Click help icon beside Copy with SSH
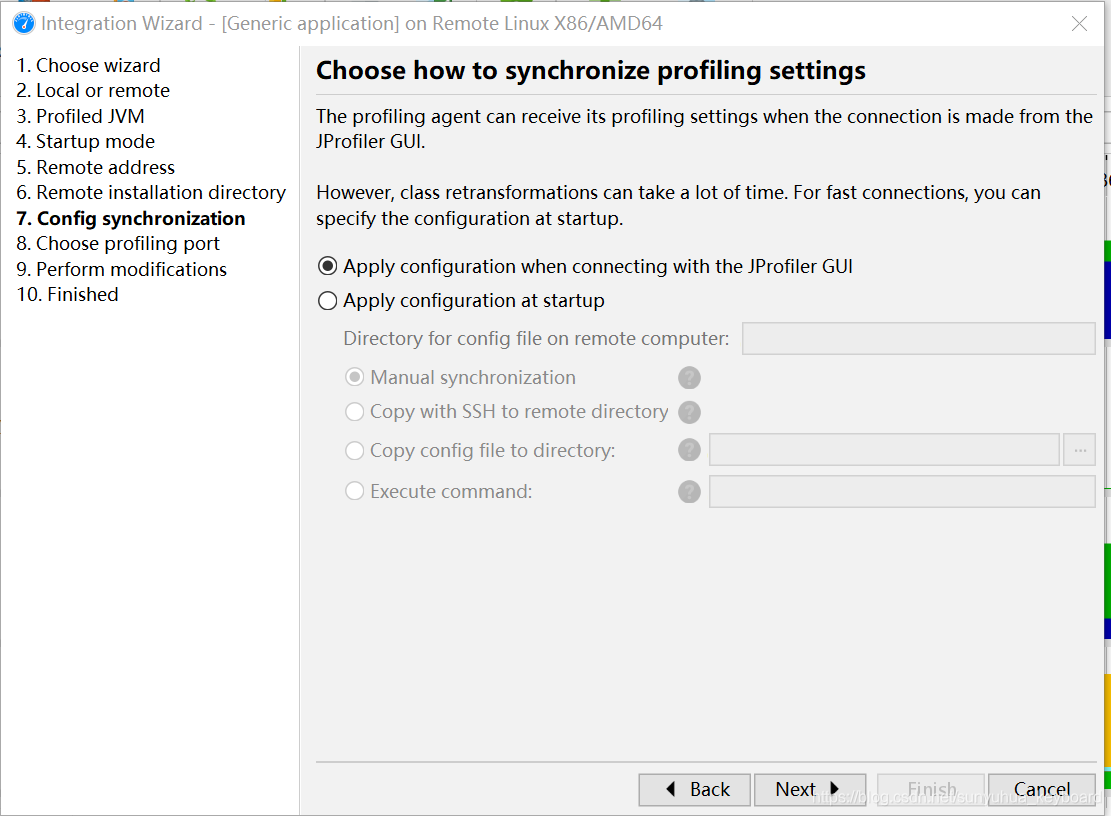The height and width of the screenshot is (816, 1111). pyautogui.click(x=689, y=412)
